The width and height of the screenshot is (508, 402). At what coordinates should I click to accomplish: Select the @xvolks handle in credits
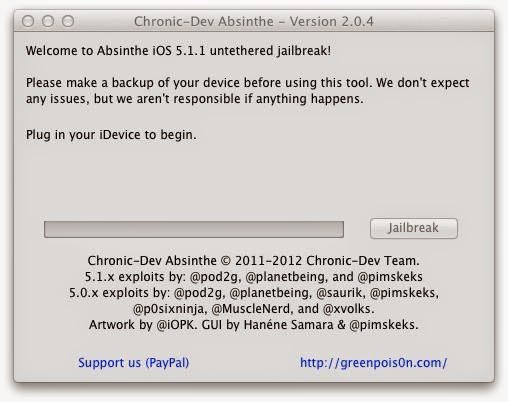(348, 309)
